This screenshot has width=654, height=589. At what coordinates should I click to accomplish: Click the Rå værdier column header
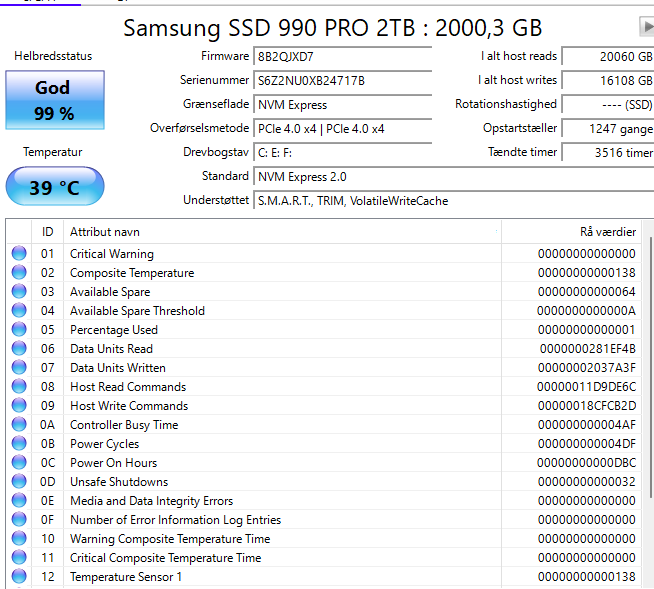tap(571, 232)
